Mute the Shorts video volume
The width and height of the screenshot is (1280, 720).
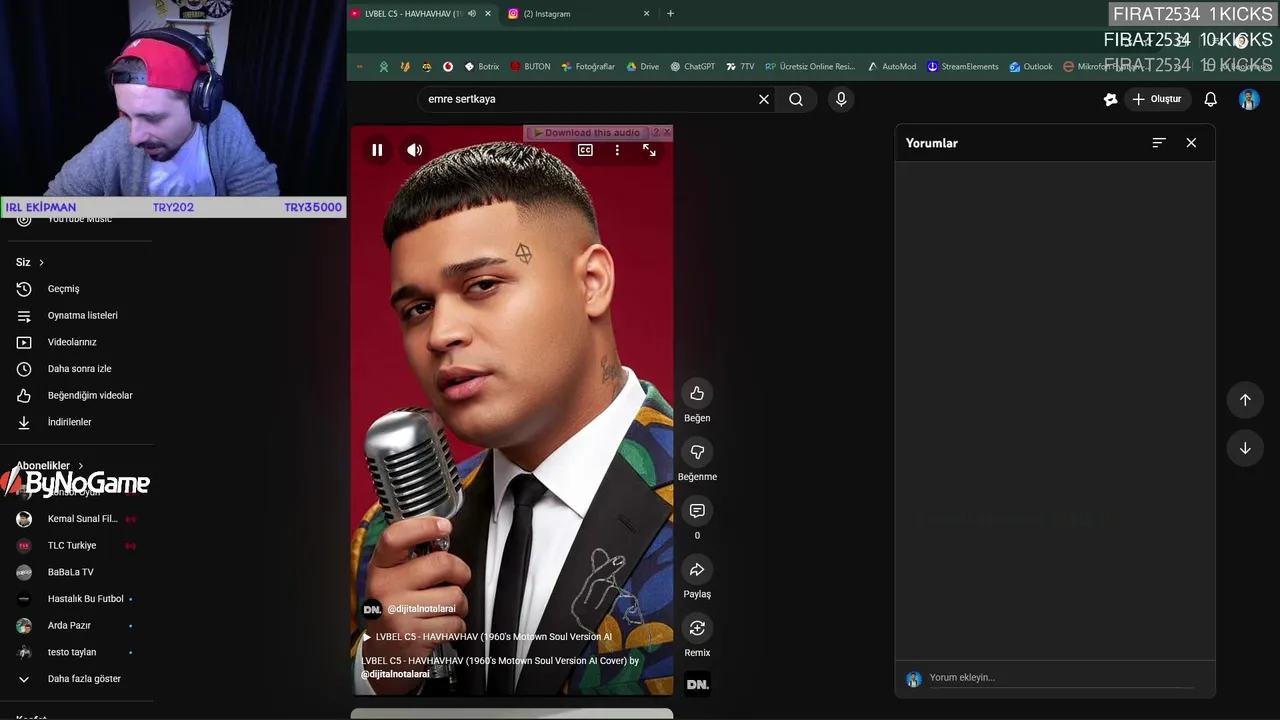(x=415, y=150)
